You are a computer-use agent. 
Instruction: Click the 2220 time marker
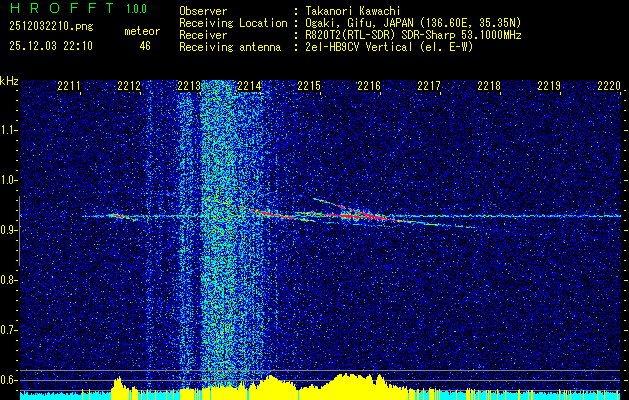pos(609,86)
